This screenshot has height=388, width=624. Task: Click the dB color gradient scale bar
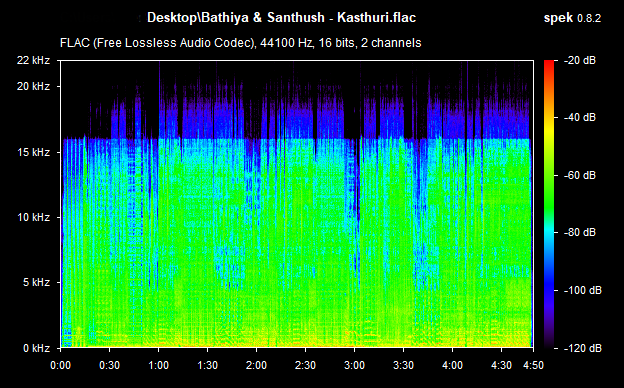[549, 204]
